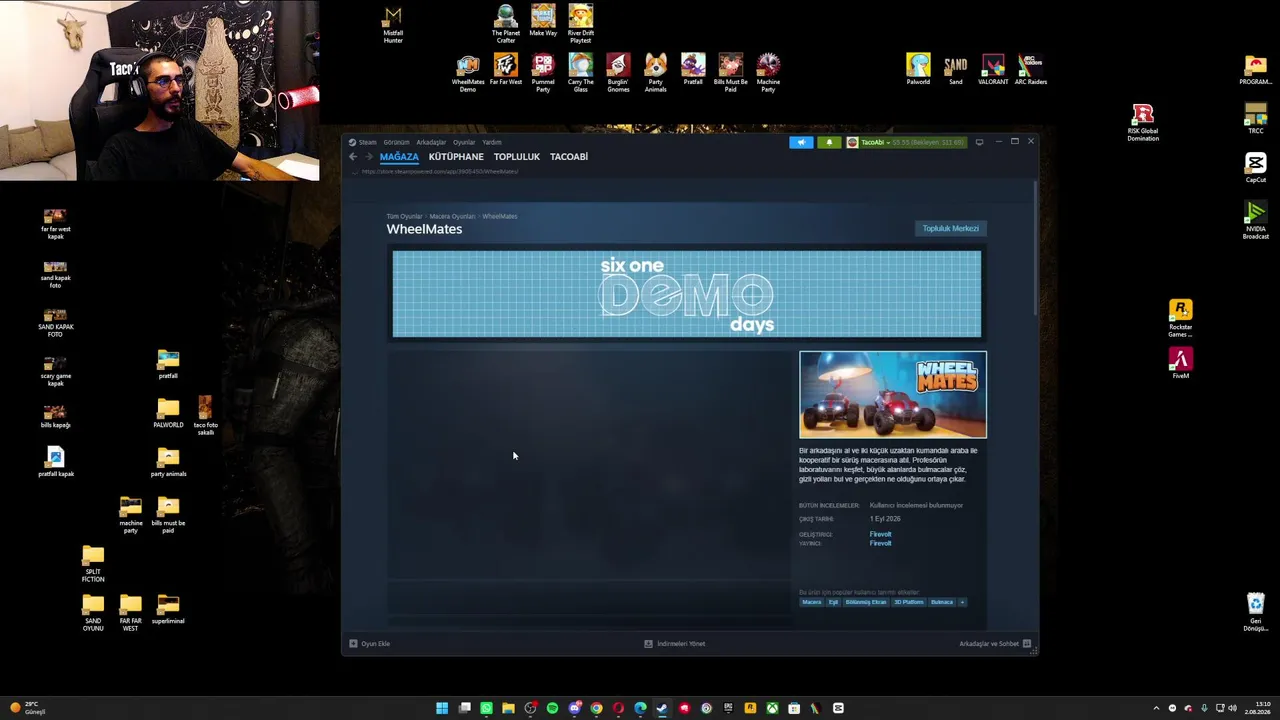
Task: Open the Burglin' Gnomes desktop shortcut
Action: pos(618,74)
